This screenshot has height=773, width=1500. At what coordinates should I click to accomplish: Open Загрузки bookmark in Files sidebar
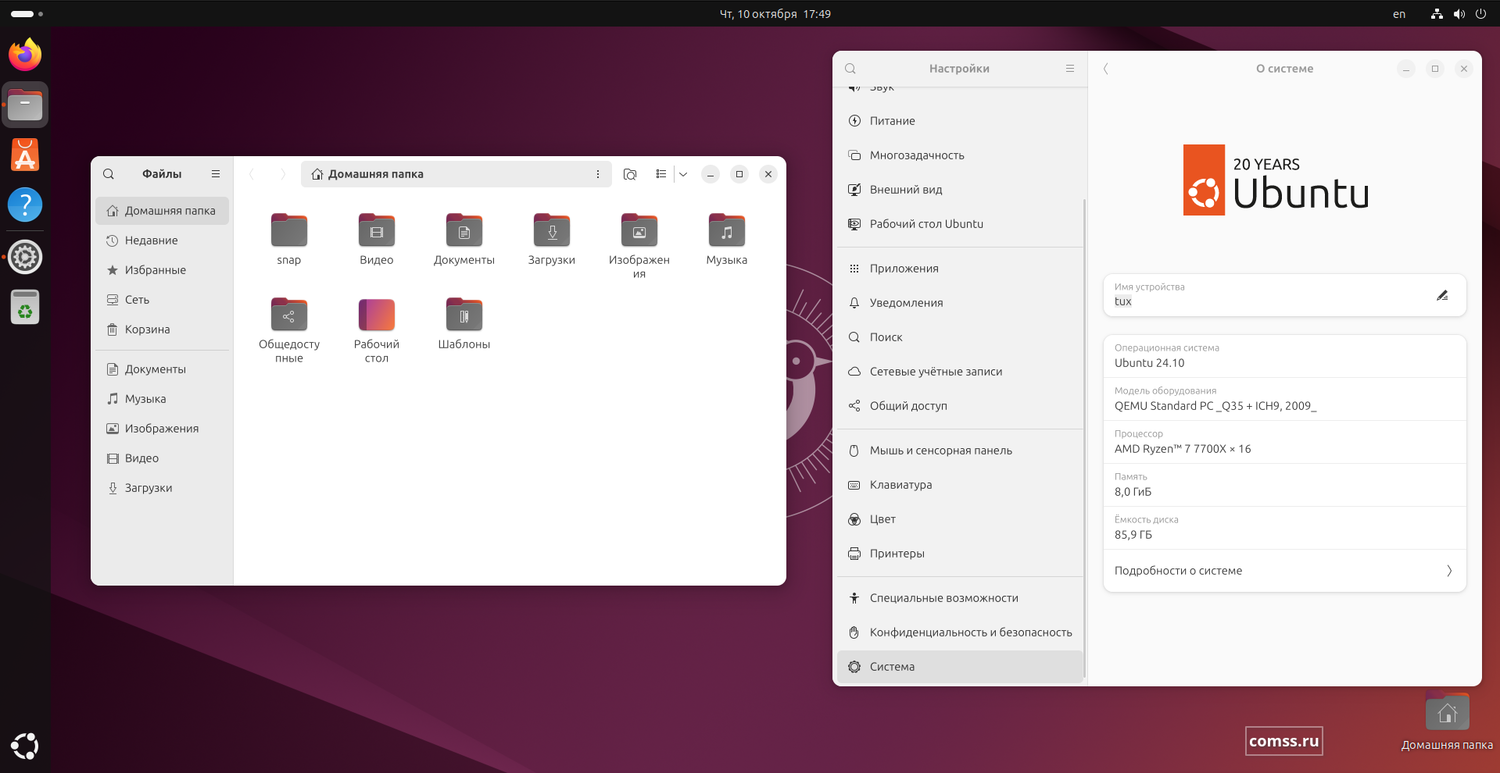tap(162, 488)
